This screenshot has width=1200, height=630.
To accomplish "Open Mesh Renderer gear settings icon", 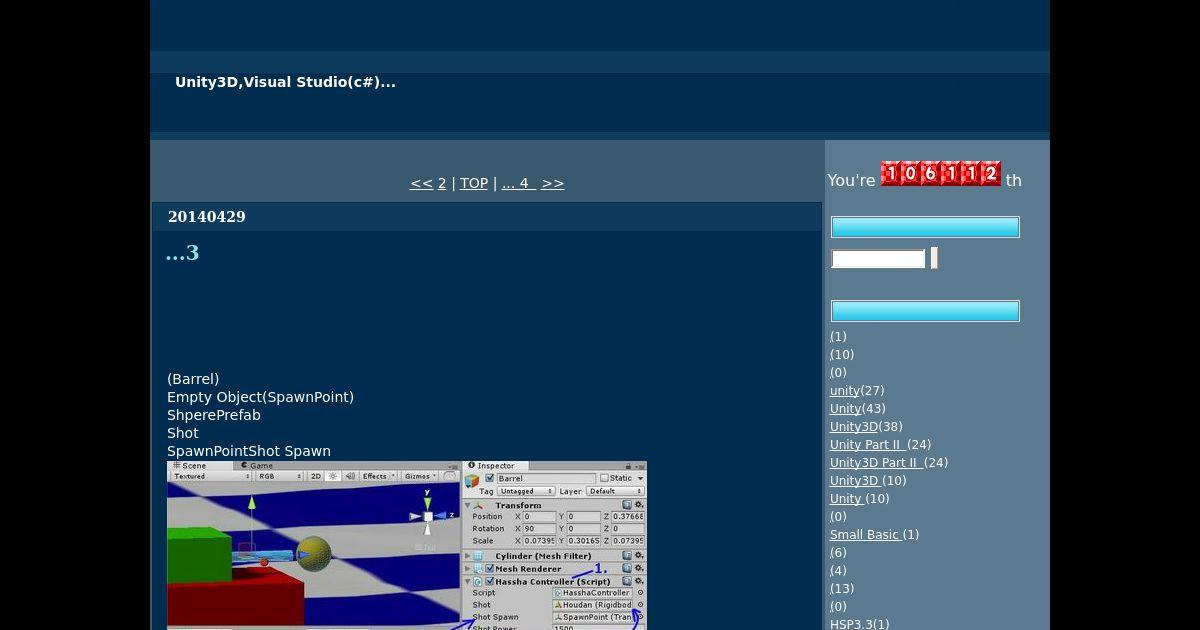I will click(640, 568).
